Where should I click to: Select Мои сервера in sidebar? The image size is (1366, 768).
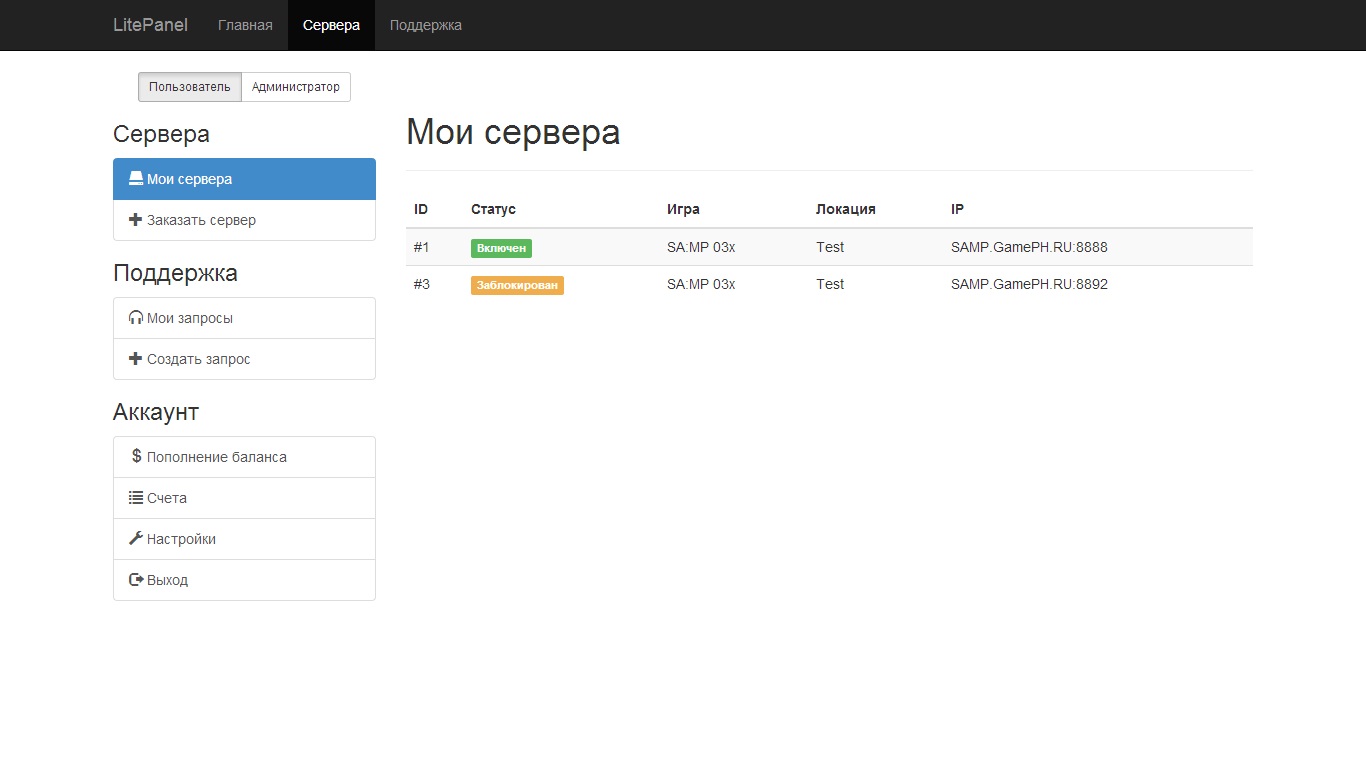point(244,179)
